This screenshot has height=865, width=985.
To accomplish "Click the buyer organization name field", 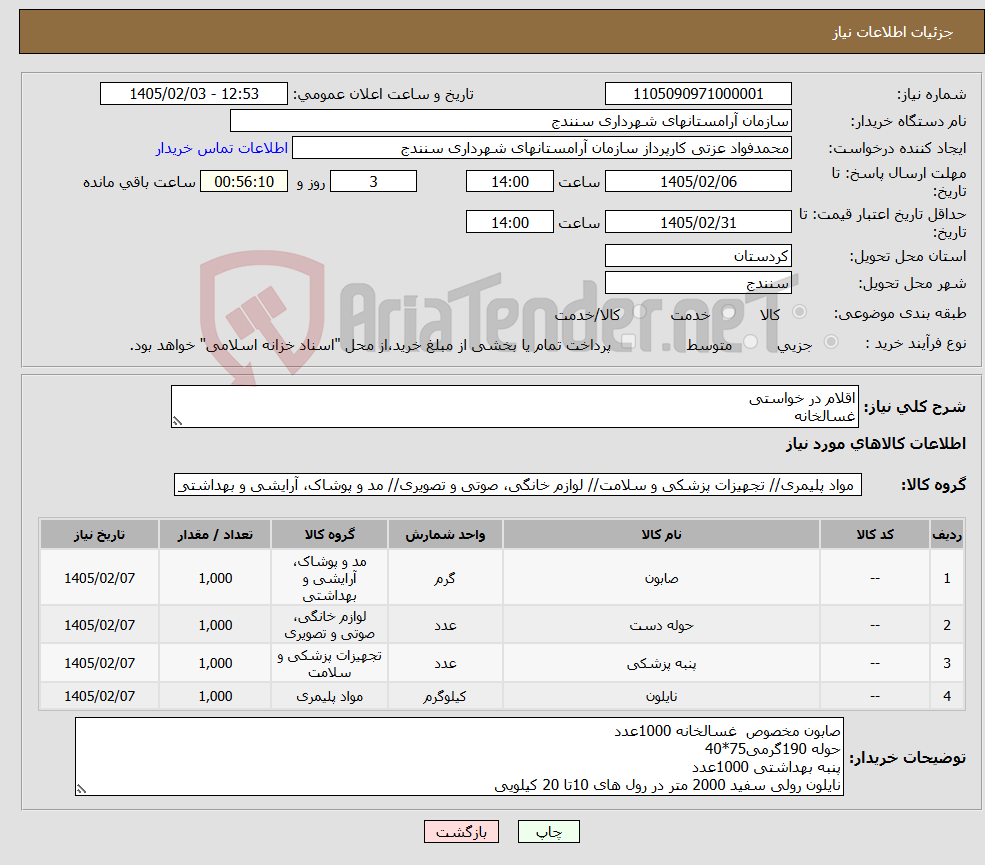I will tap(511, 121).
